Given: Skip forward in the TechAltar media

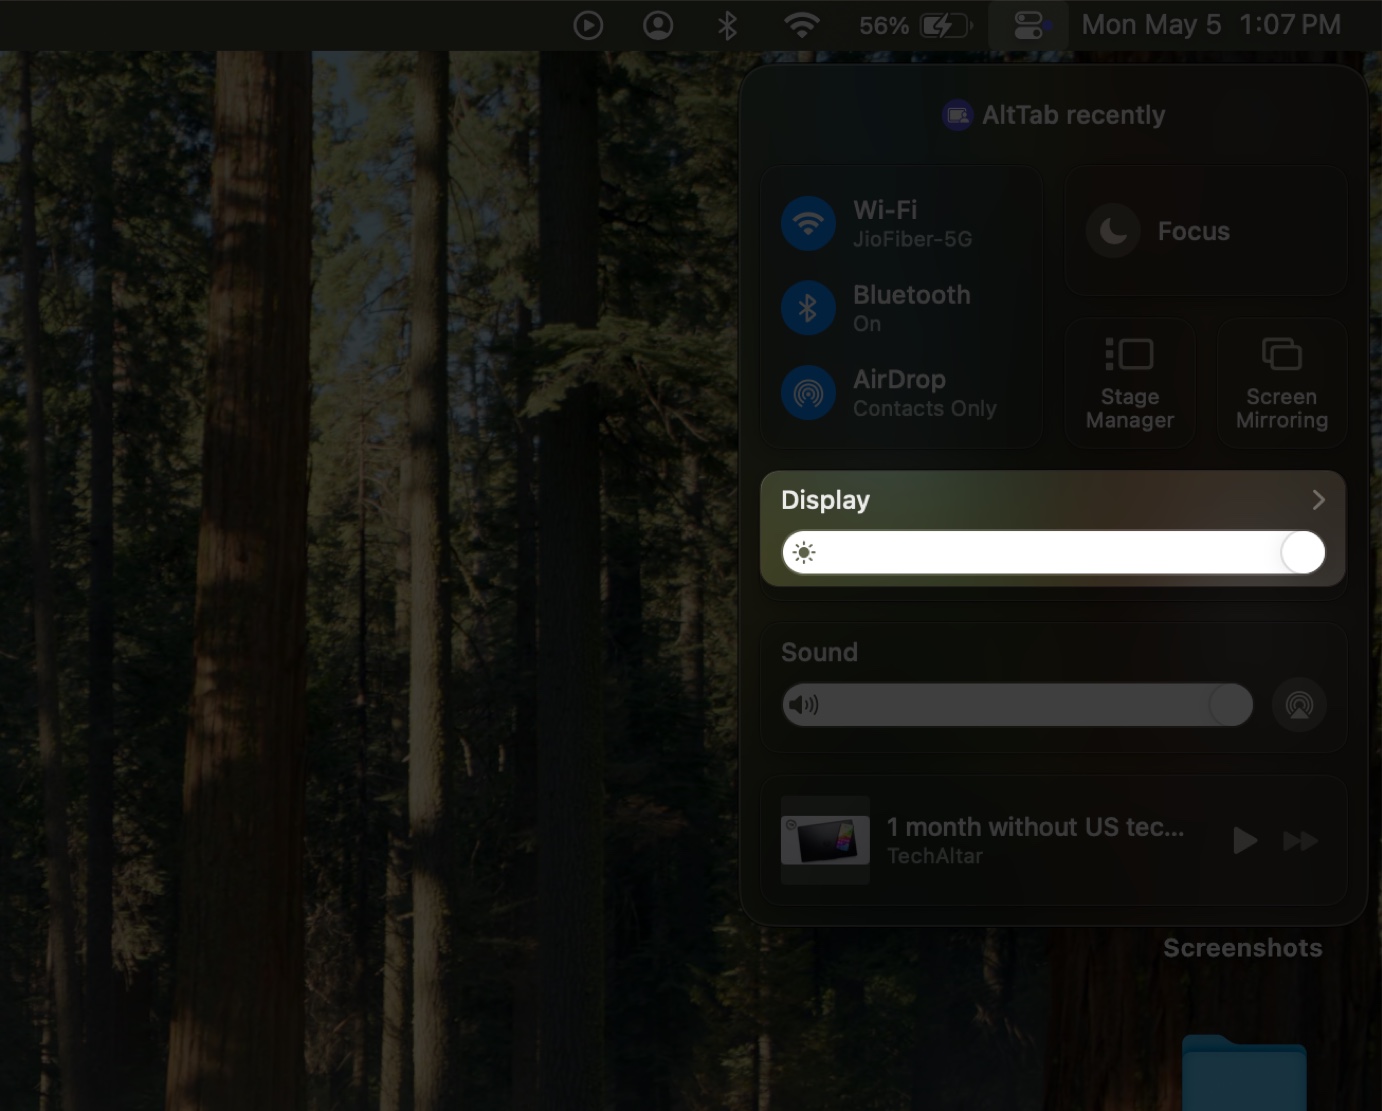Looking at the screenshot, I should pyautogui.click(x=1300, y=840).
